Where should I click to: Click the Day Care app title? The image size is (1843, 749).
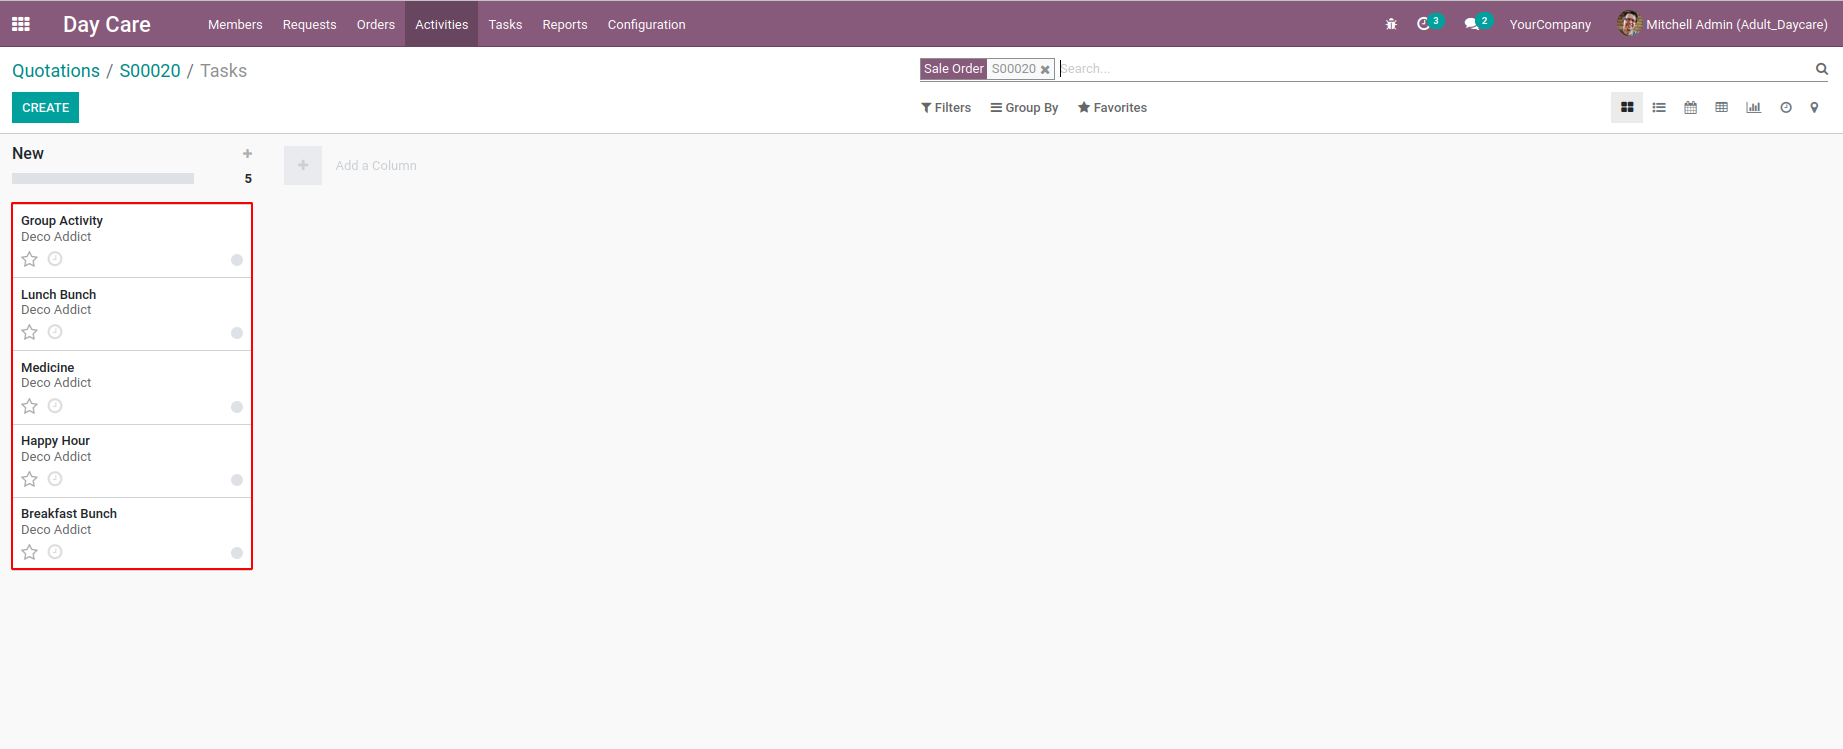coord(107,24)
